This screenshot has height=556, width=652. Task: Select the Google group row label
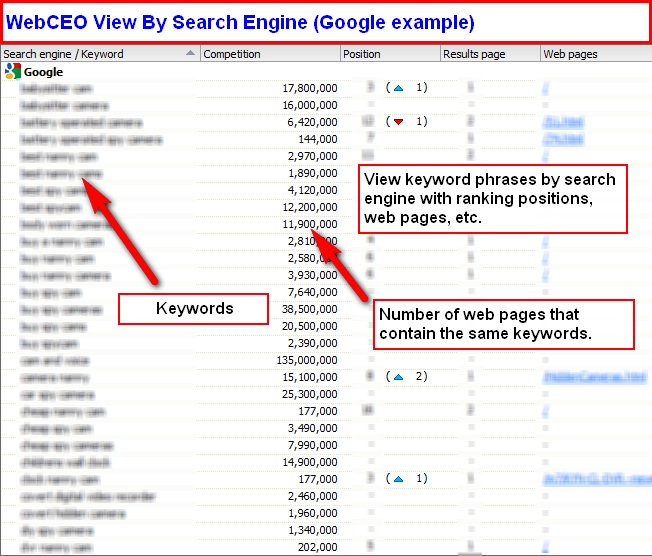pos(43,72)
